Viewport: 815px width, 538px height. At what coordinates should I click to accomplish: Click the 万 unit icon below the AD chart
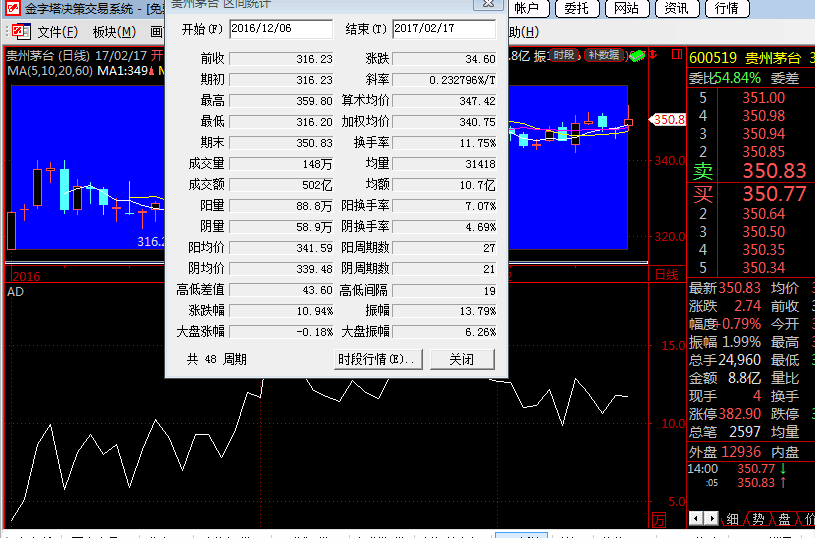tap(659, 520)
